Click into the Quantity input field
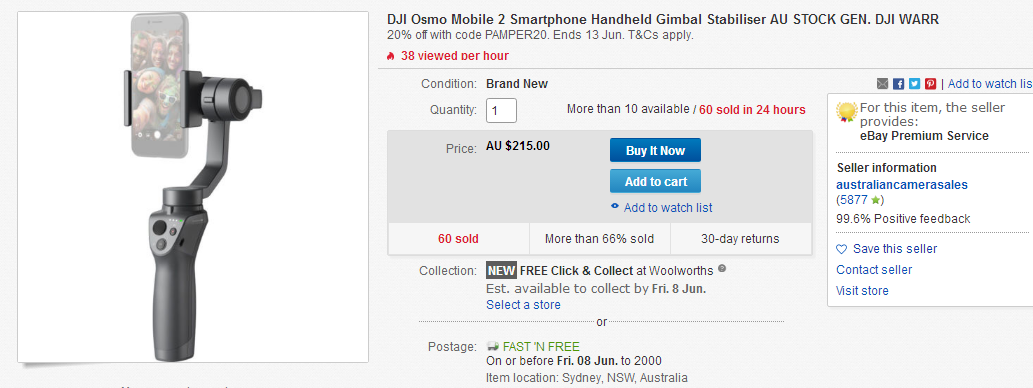This screenshot has width=1033, height=388. (x=501, y=110)
